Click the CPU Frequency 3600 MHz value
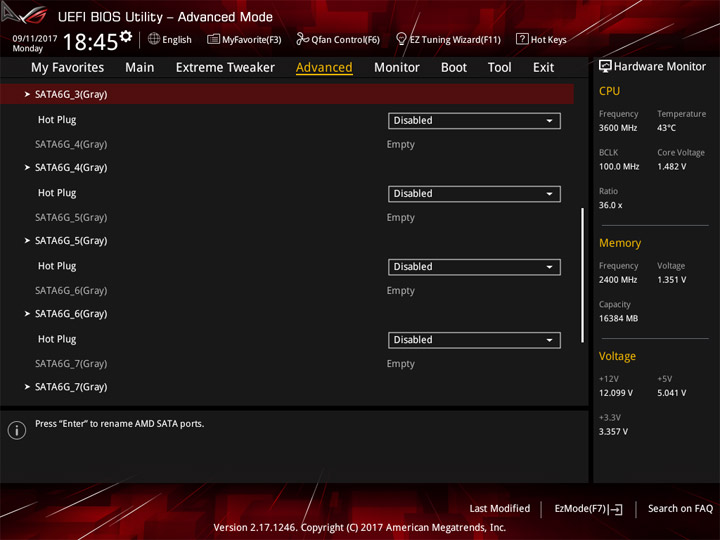The image size is (720, 540). point(618,128)
